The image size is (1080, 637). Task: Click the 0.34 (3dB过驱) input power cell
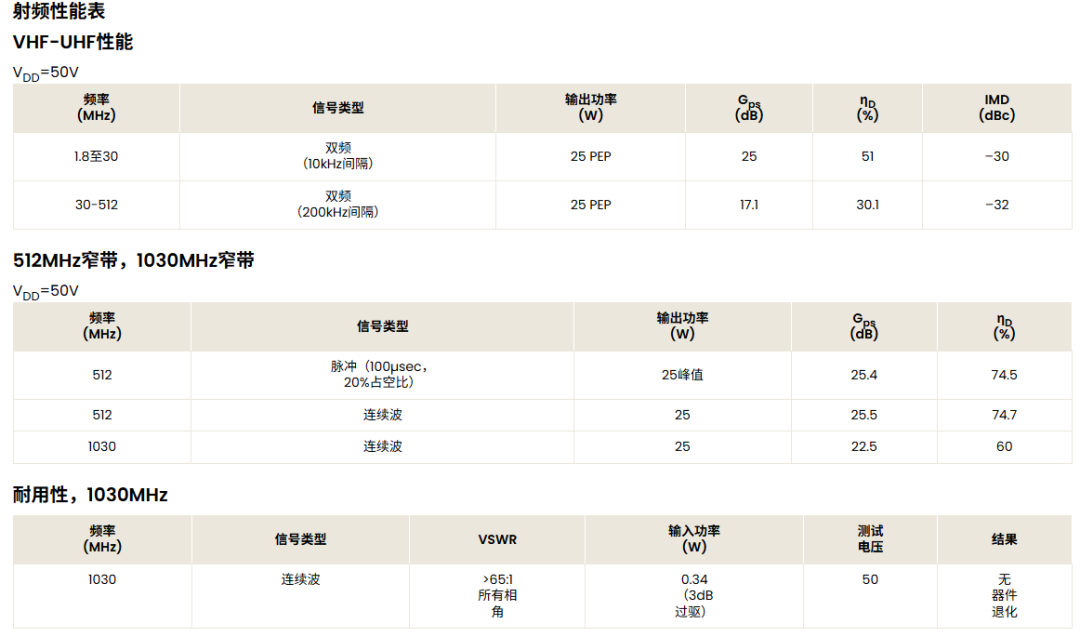[x=694, y=595]
